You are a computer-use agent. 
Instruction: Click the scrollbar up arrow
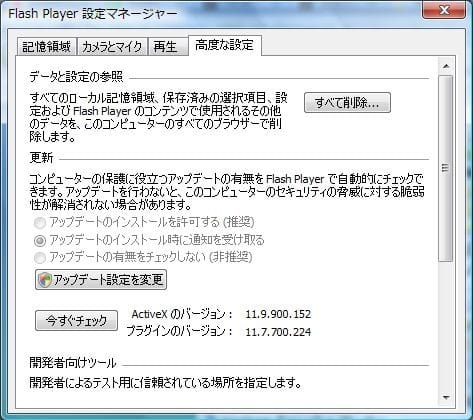click(x=446, y=66)
